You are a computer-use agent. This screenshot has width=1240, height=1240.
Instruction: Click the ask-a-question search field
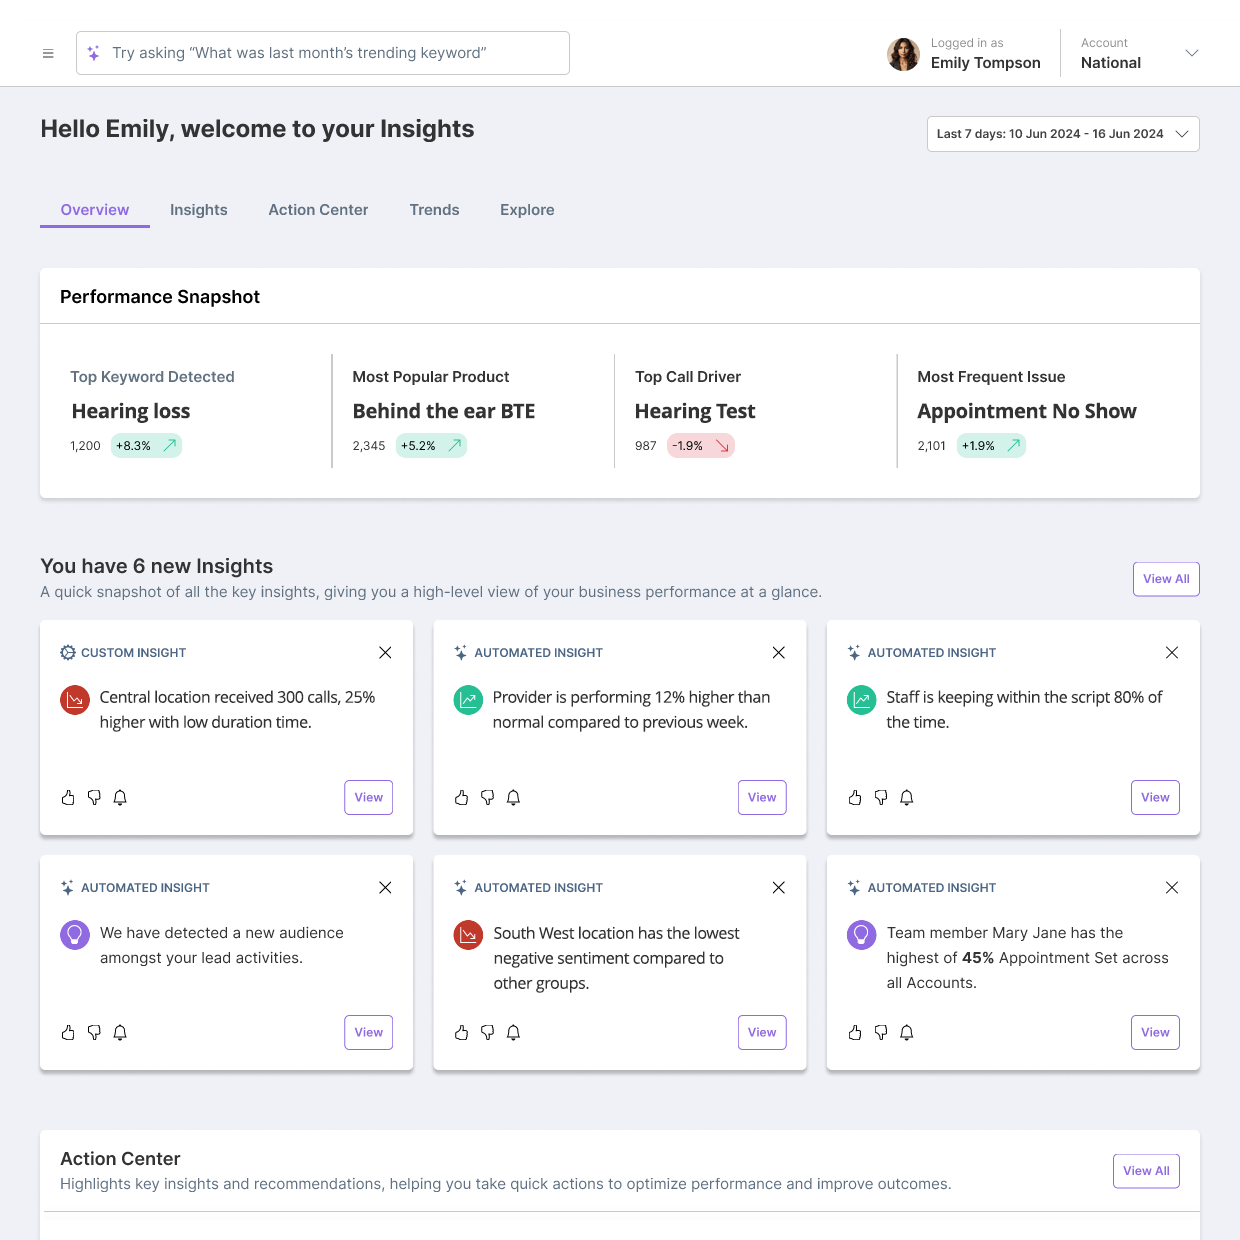pyautogui.click(x=322, y=52)
